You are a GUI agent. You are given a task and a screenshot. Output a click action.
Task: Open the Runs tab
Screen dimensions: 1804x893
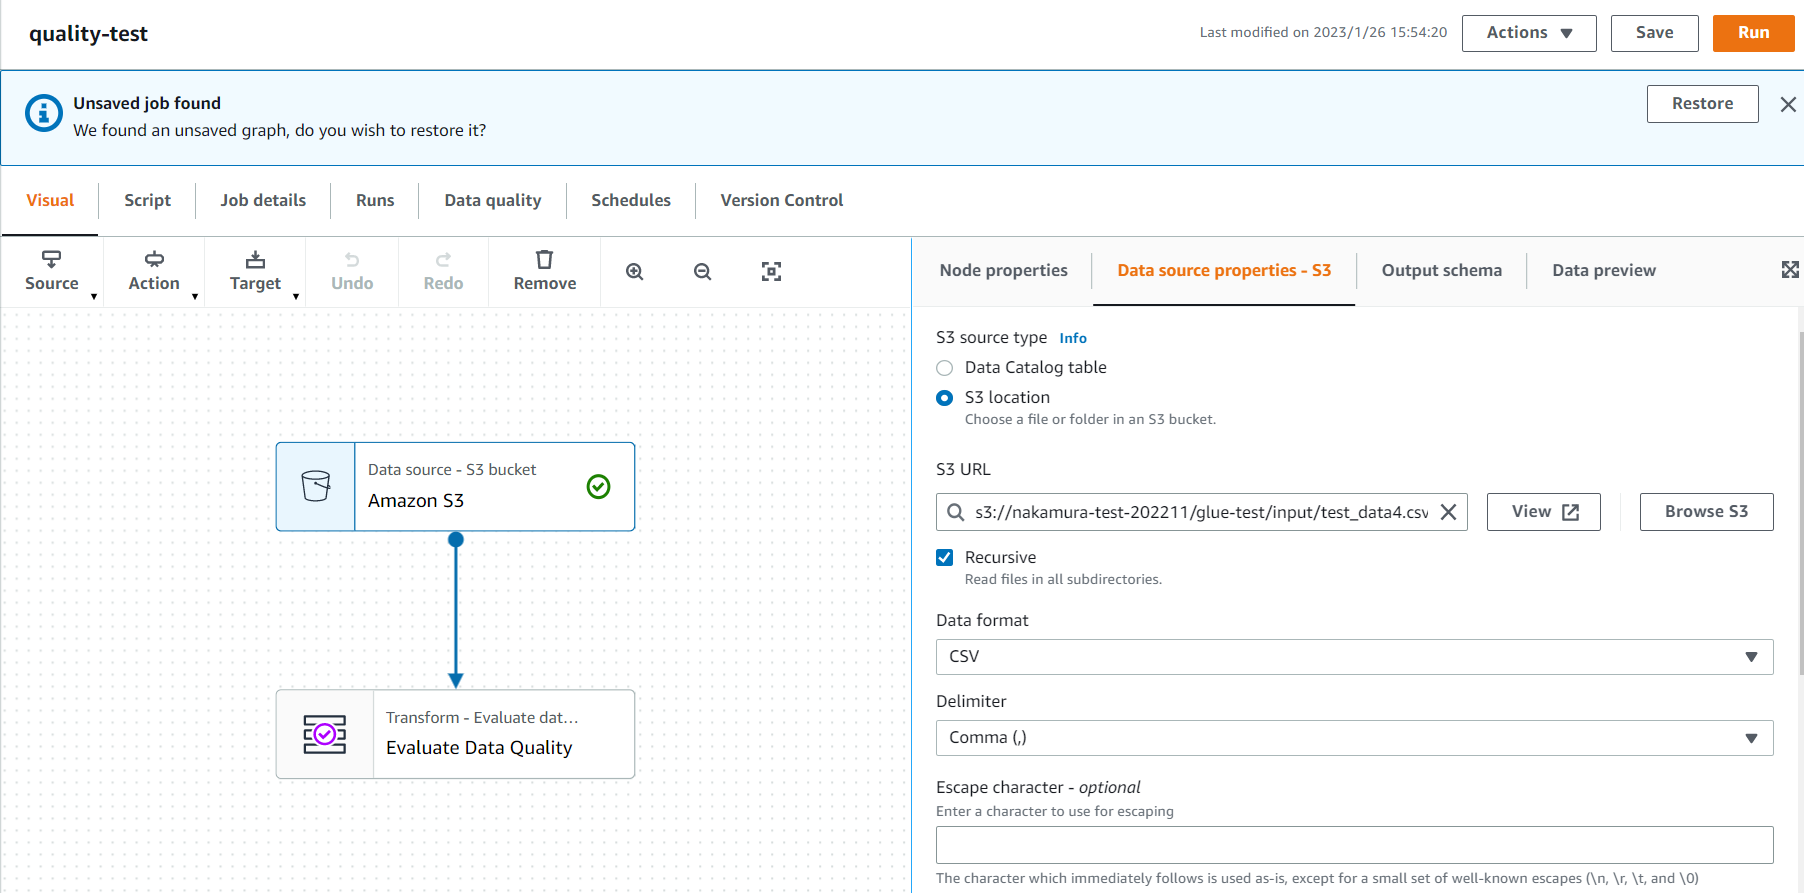[x=375, y=200]
